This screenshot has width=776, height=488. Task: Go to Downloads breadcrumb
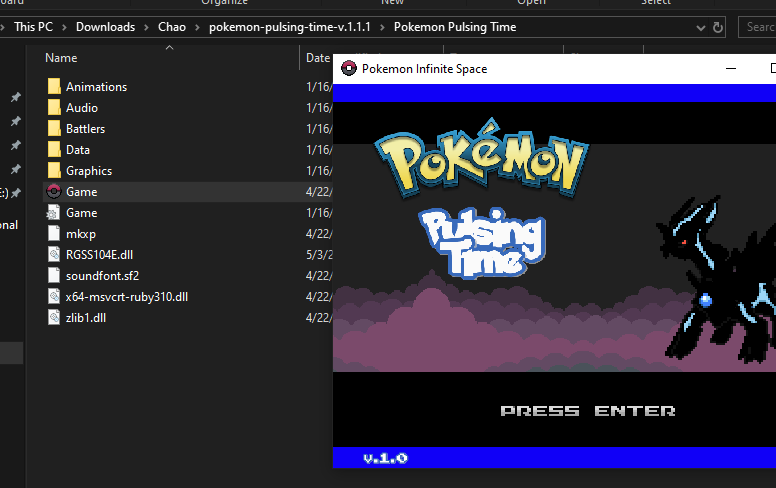click(105, 27)
